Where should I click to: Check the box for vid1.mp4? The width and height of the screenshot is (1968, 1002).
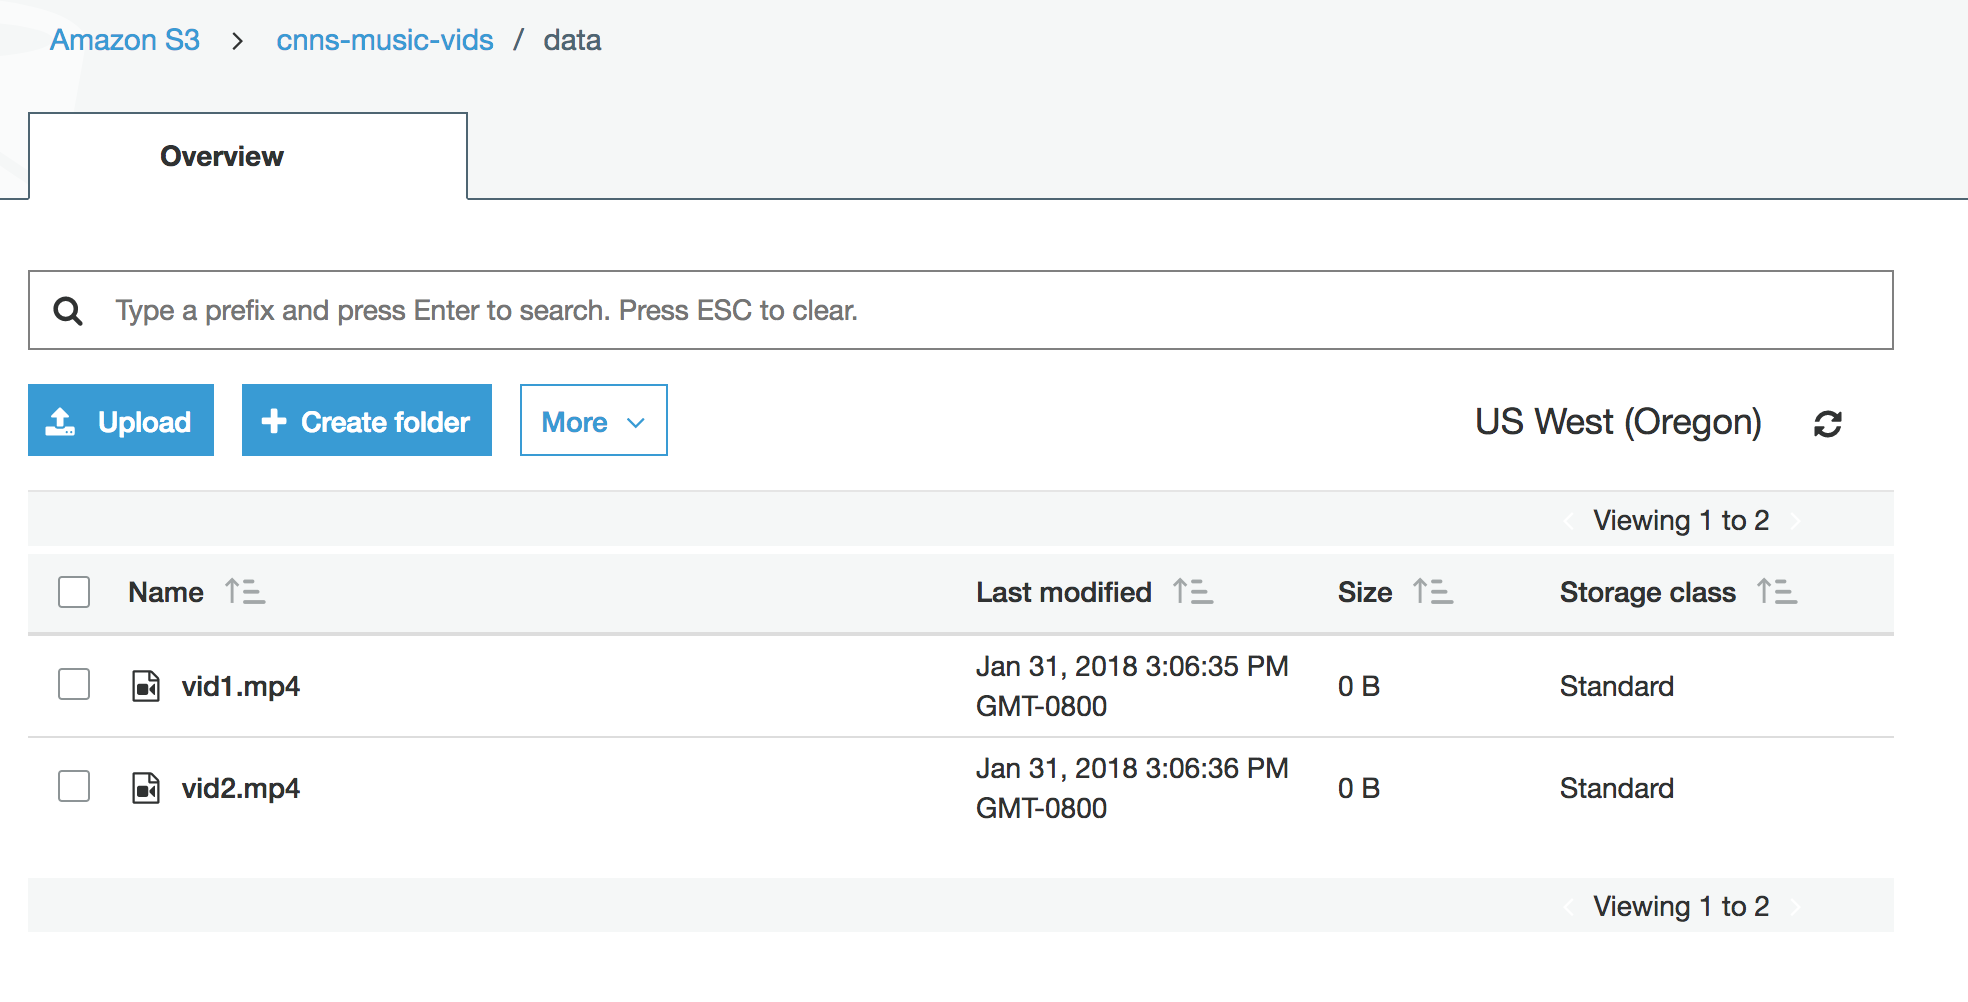tap(74, 684)
